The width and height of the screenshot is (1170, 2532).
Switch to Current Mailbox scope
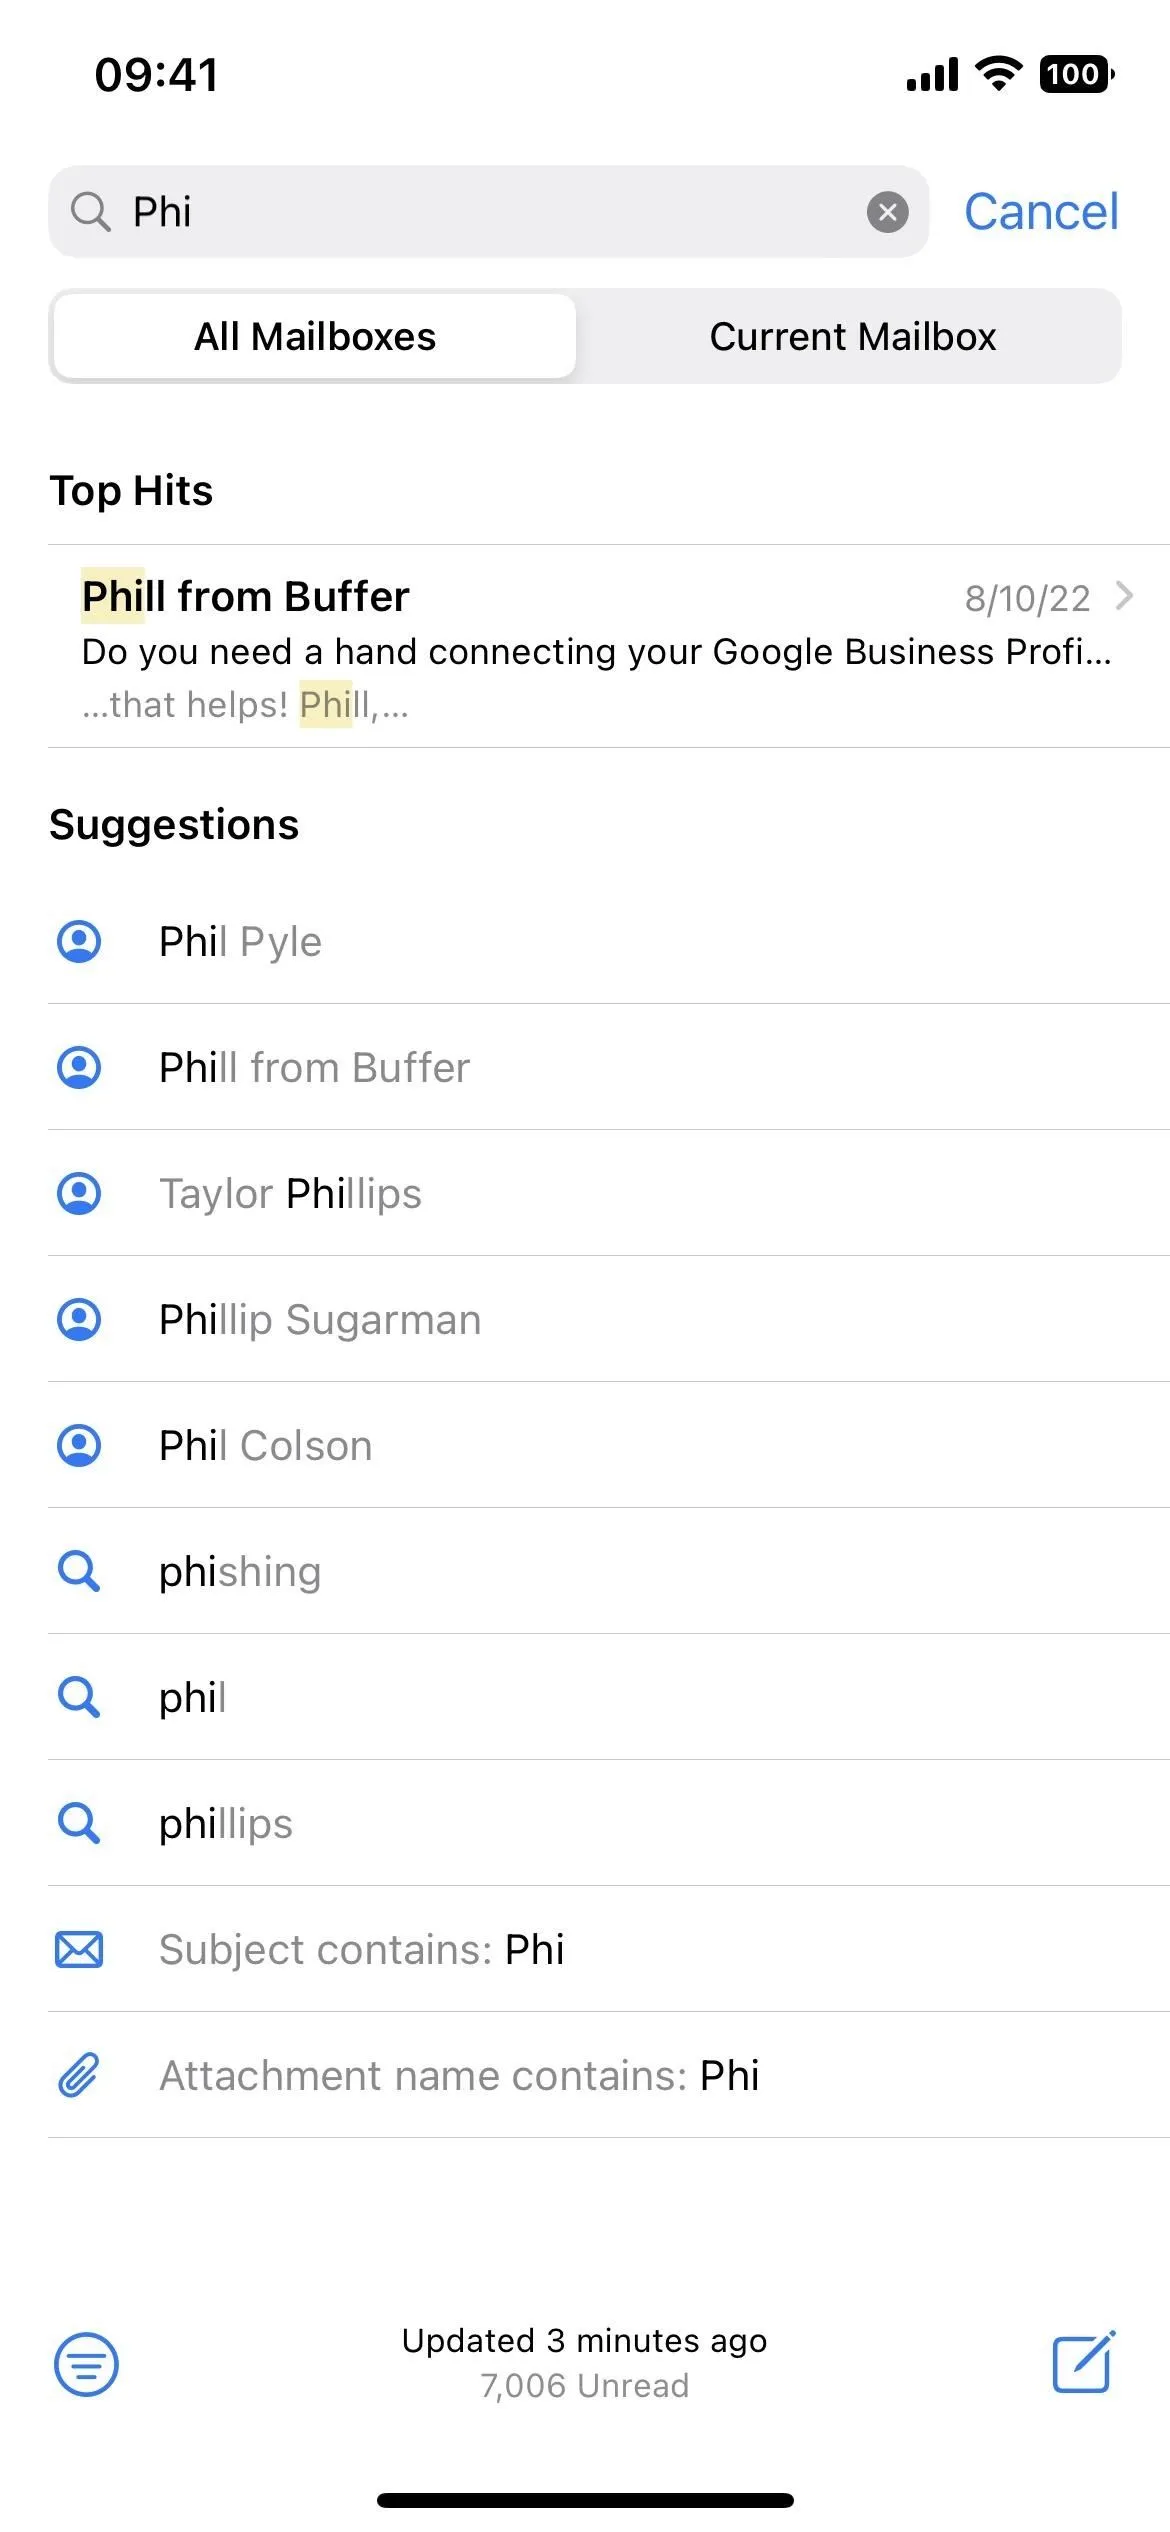[852, 337]
